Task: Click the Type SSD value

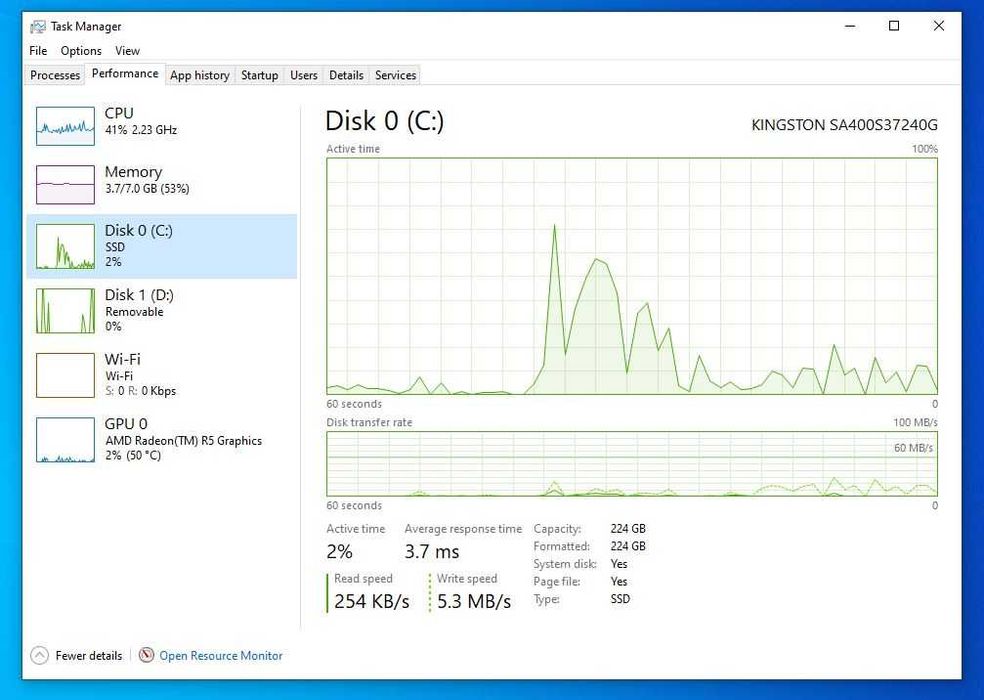Action: click(x=620, y=599)
